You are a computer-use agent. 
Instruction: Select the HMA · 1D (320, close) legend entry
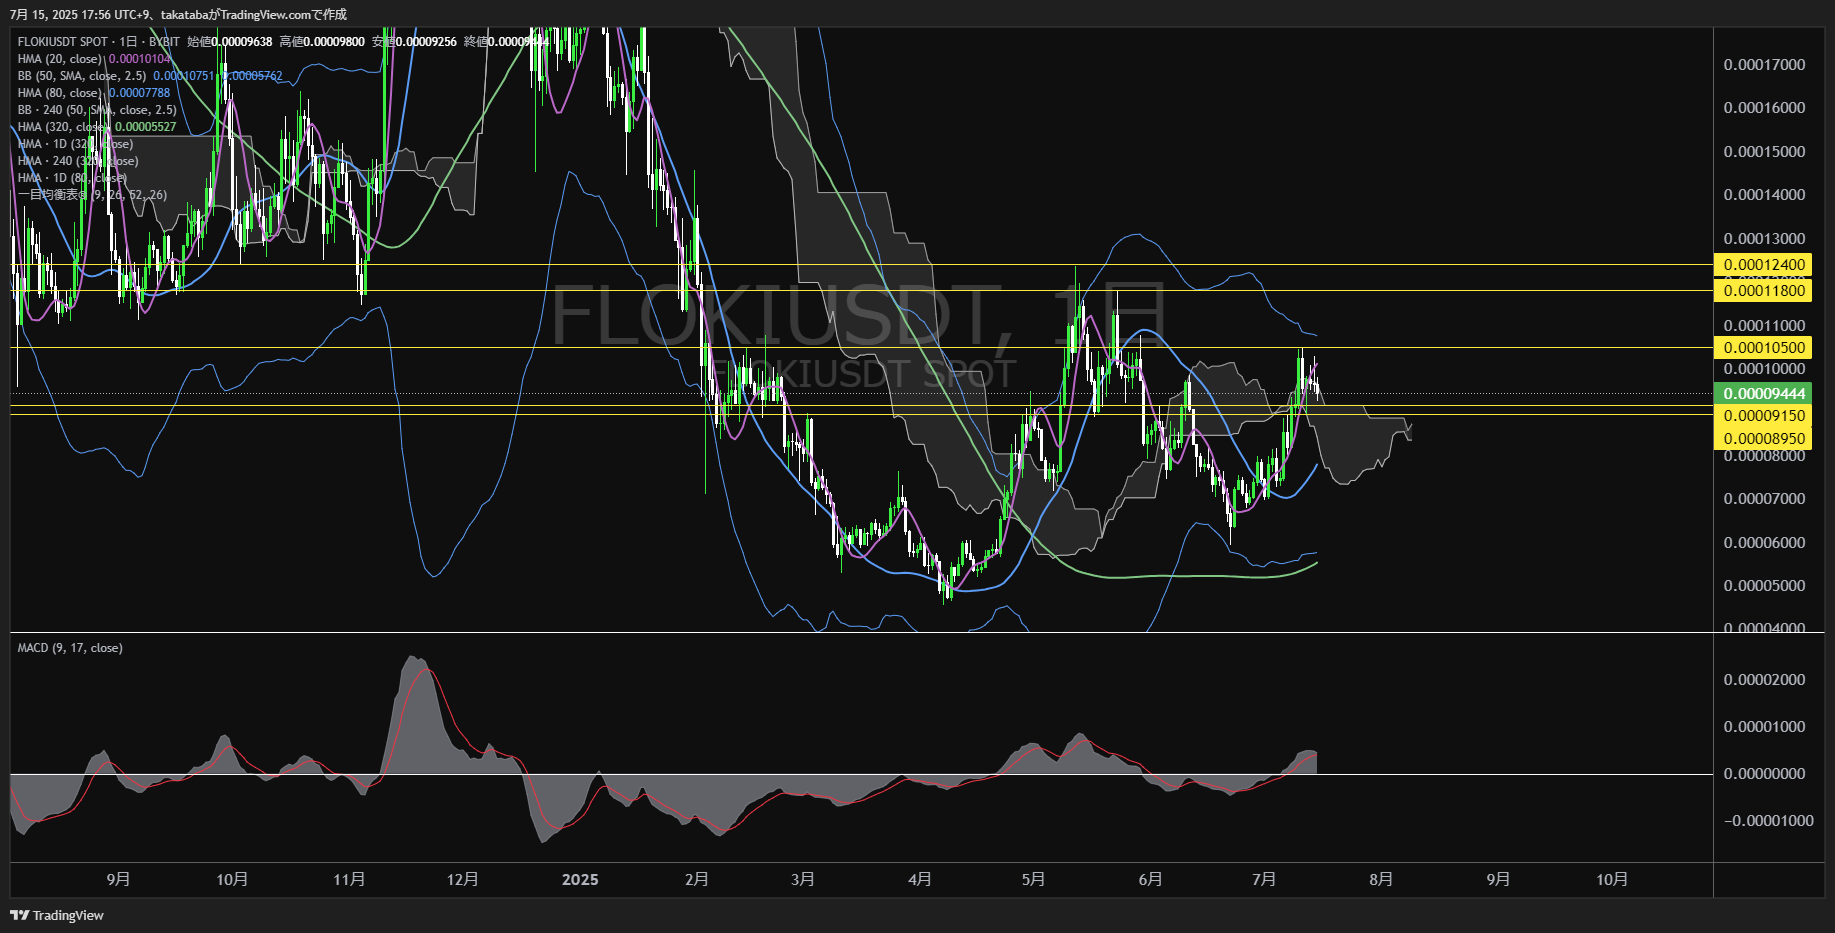pyautogui.click(x=75, y=144)
